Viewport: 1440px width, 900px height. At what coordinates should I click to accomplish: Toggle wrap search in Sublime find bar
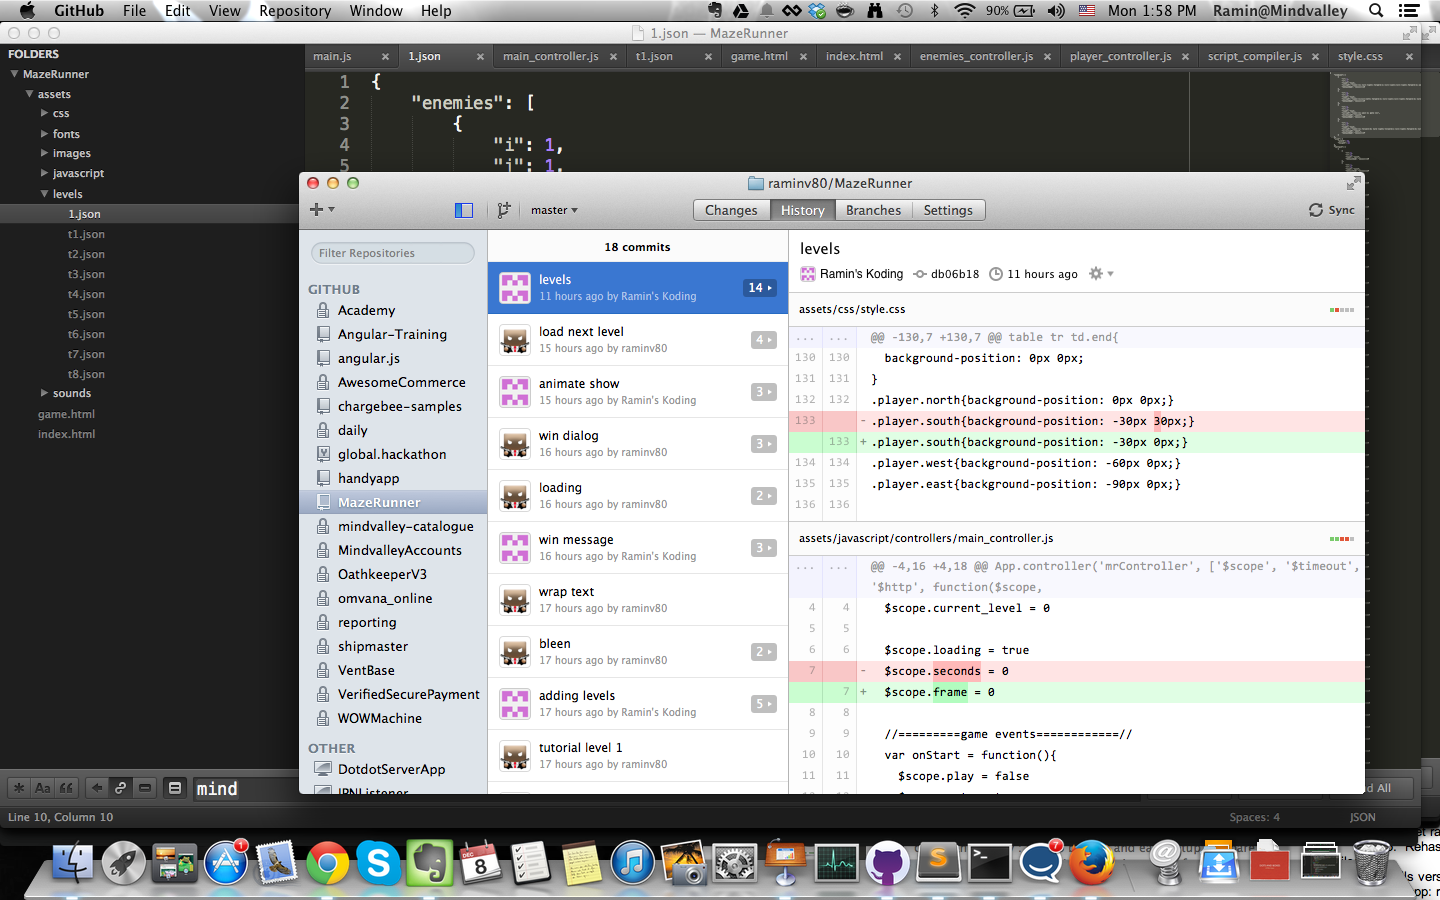point(121,788)
